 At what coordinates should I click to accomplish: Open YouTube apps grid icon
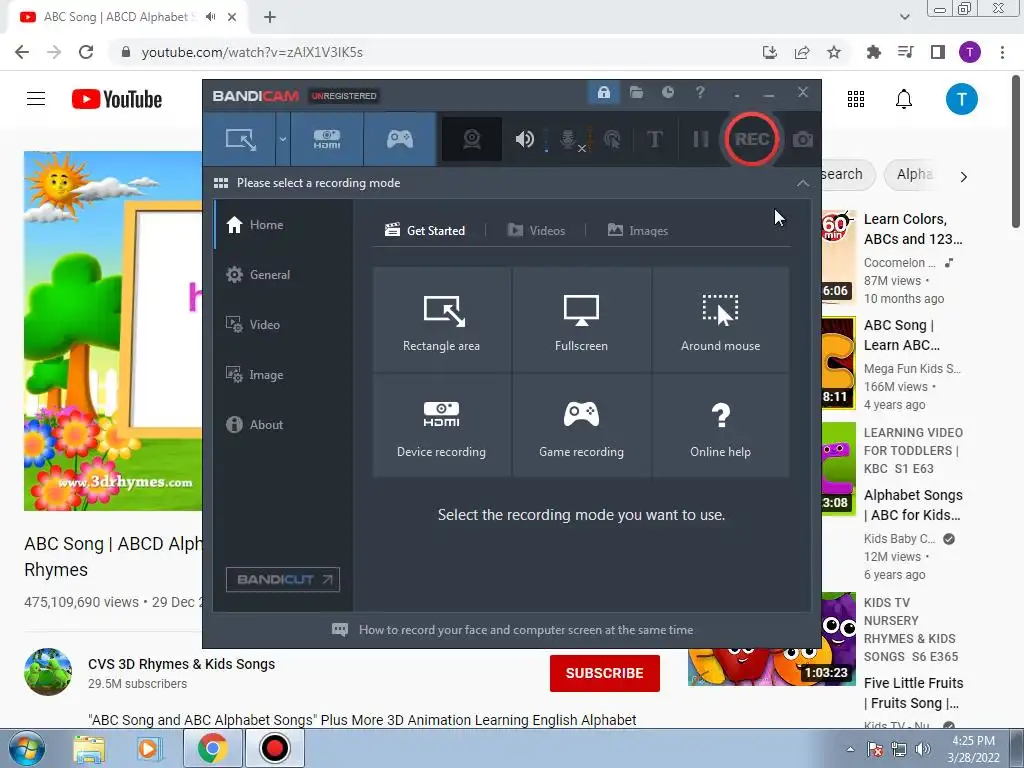click(x=856, y=99)
